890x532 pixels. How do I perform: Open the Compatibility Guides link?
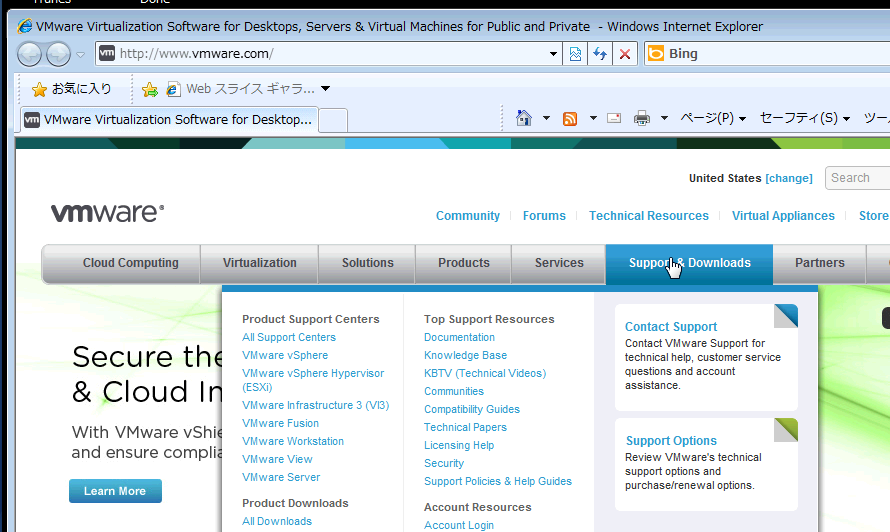point(472,409)
